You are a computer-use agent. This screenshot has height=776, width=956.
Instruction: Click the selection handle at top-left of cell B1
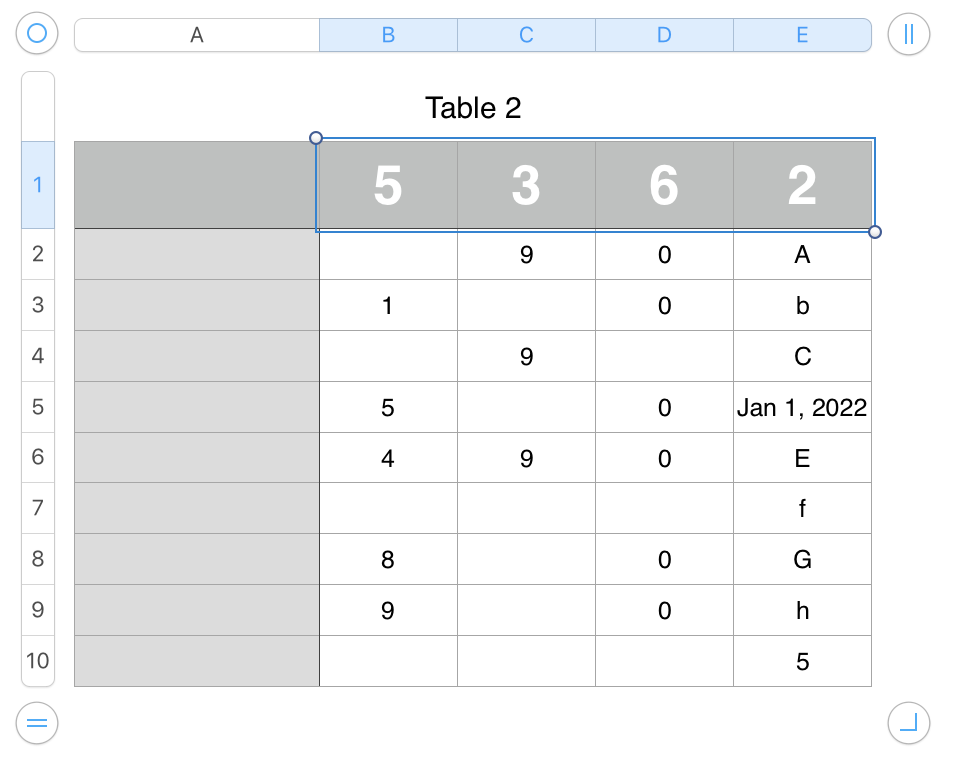[316, 138]
